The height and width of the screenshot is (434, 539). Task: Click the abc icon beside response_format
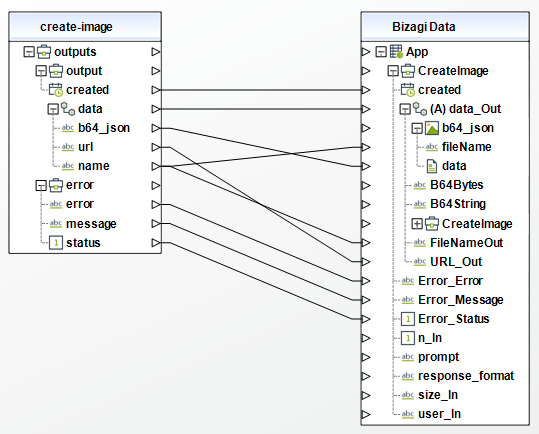click(408, 376)
